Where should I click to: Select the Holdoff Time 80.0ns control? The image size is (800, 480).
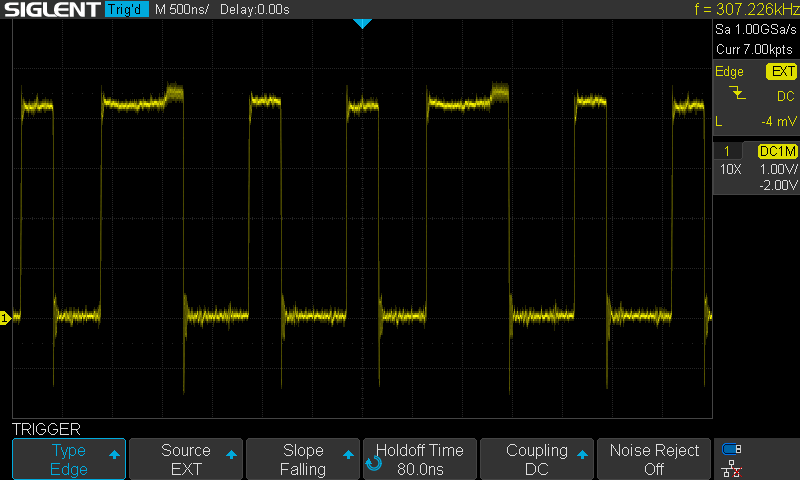point(419,459)
